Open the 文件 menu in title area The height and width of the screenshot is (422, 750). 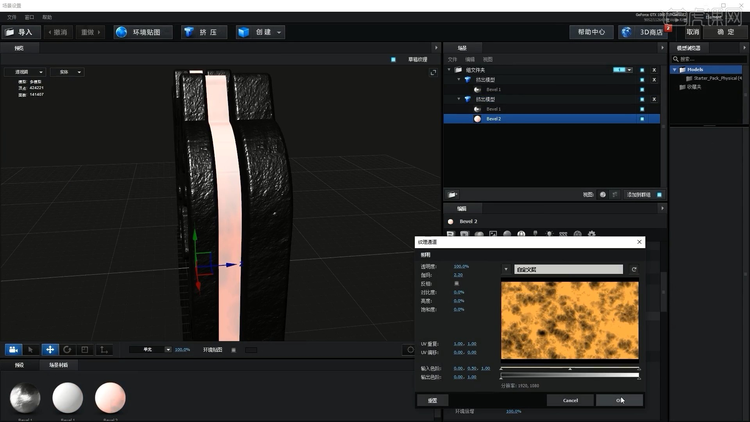pyautogui.click(x=12, y=17)
